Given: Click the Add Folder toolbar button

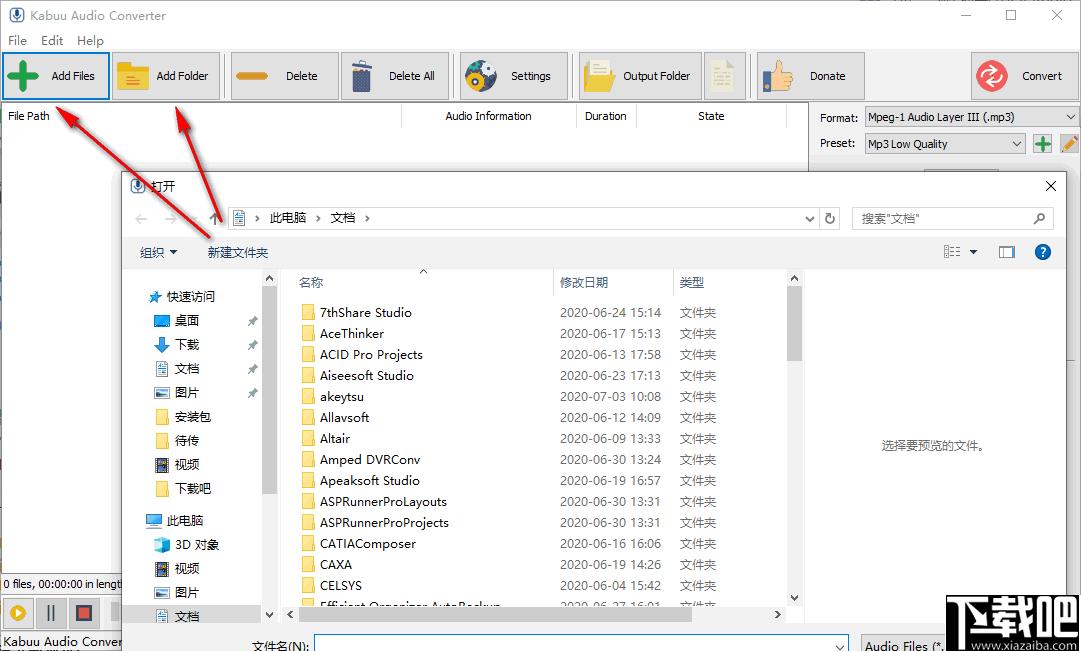Looking at the screenshot, I should pyautogui.click(x=166, y=76).
